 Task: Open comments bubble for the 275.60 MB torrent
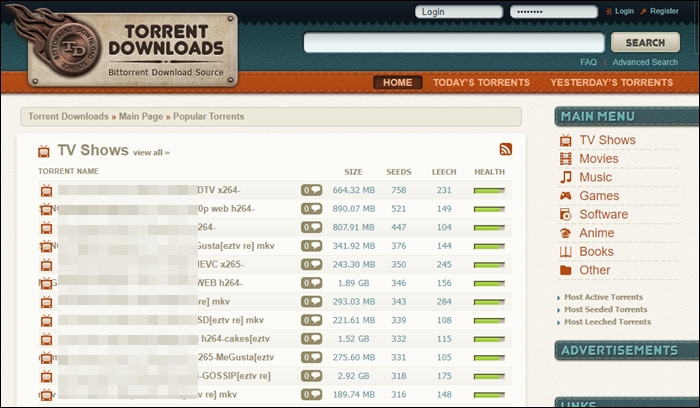click(x=311, y=358)
